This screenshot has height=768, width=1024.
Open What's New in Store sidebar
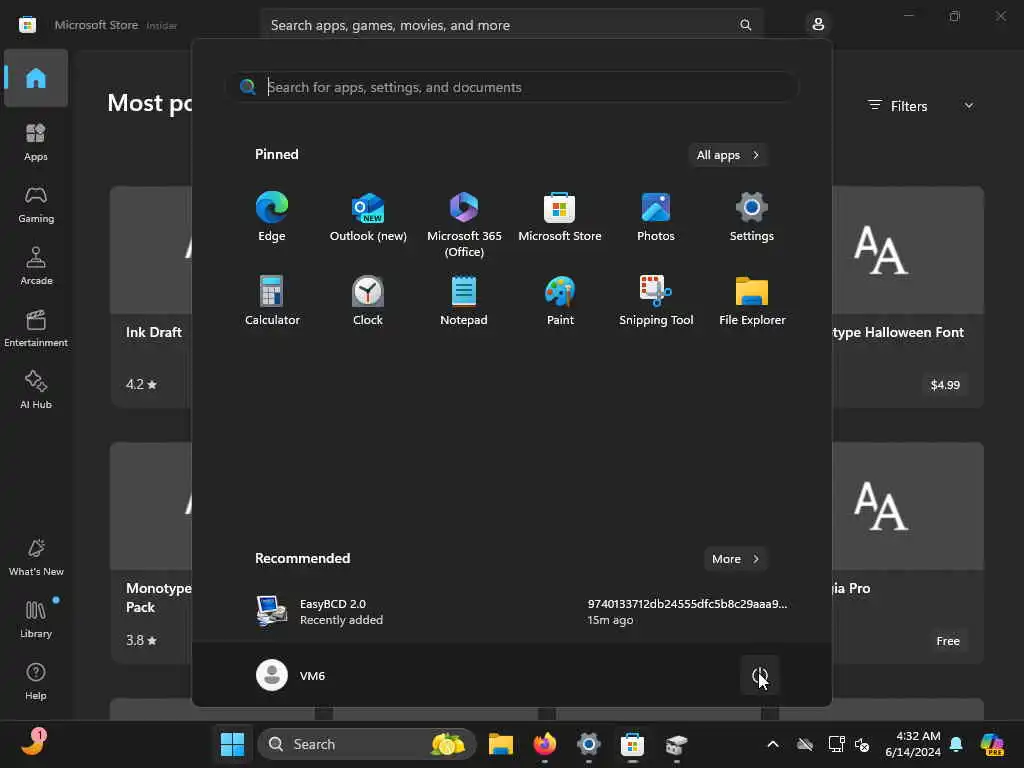click(x=36, y=558)
